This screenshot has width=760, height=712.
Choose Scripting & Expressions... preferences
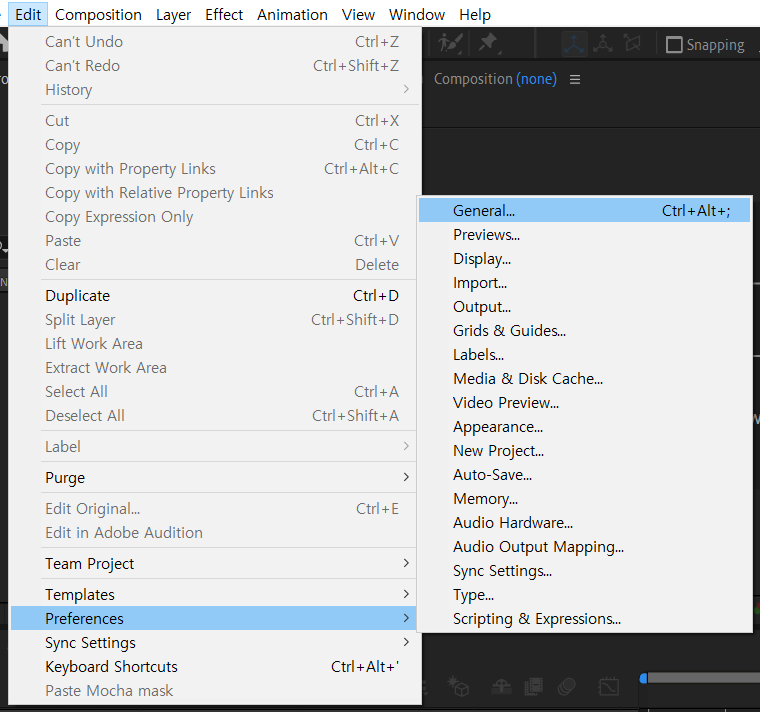pyautogui.click(x=585, y=619)
